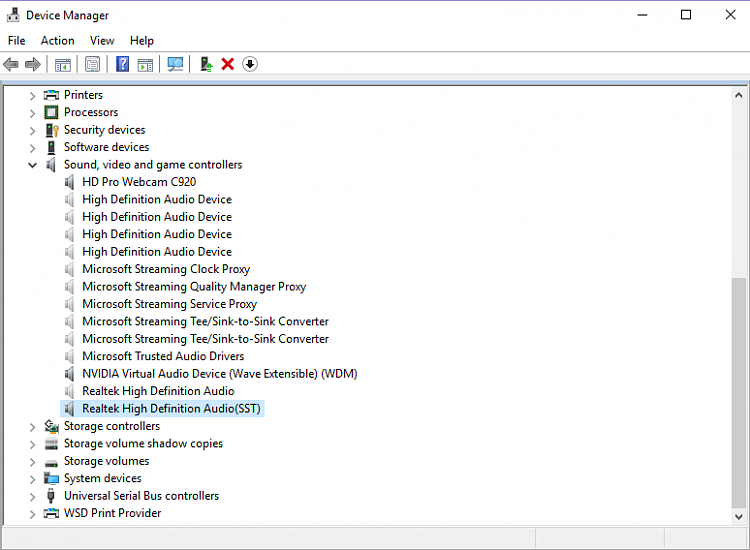Screen dimensions: 750x550
Task: Expand the Printers category
Action: pos(32,95)
